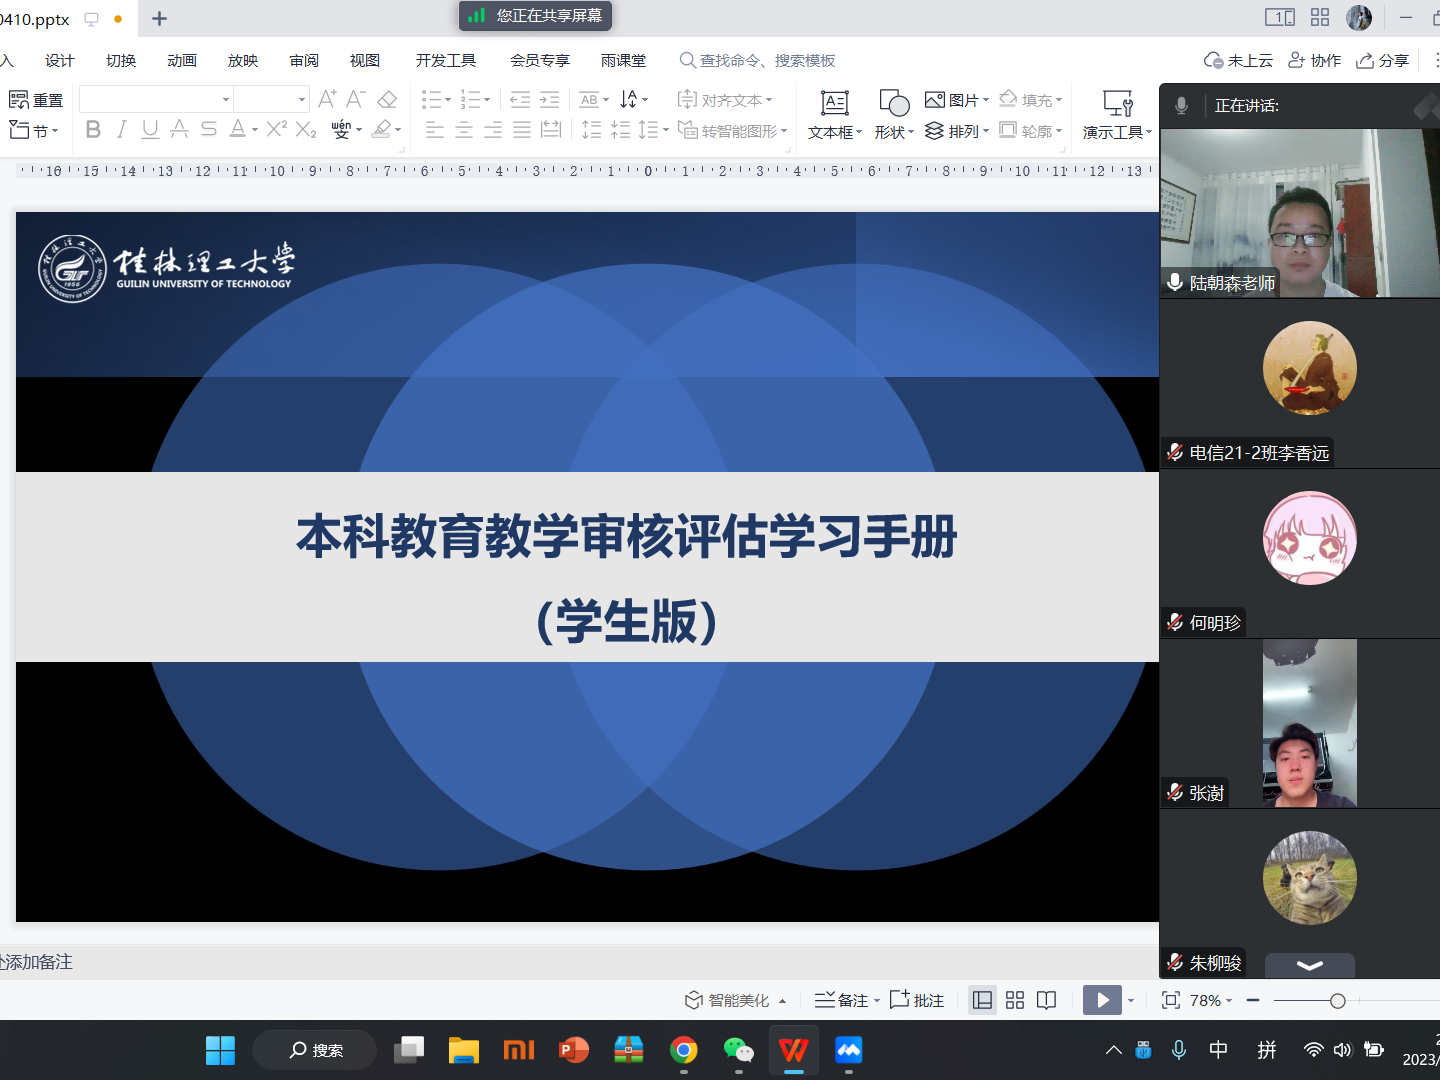Viewport: 1440px width, 1080px height.
Task: Apply italic formatting
Action: [x=122, y=129]
